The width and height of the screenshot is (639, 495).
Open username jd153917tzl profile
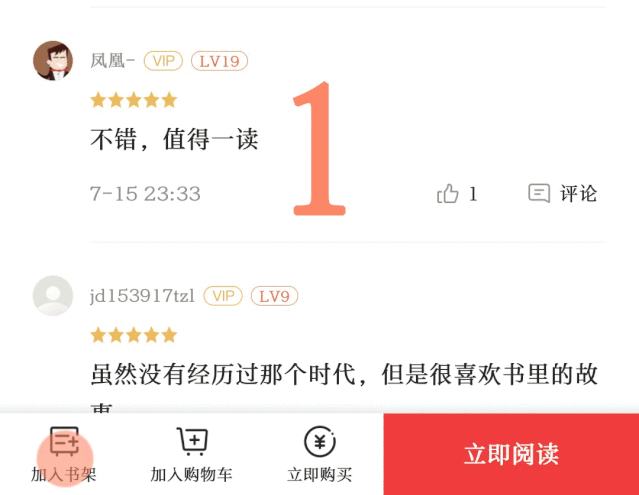(142, 296)
